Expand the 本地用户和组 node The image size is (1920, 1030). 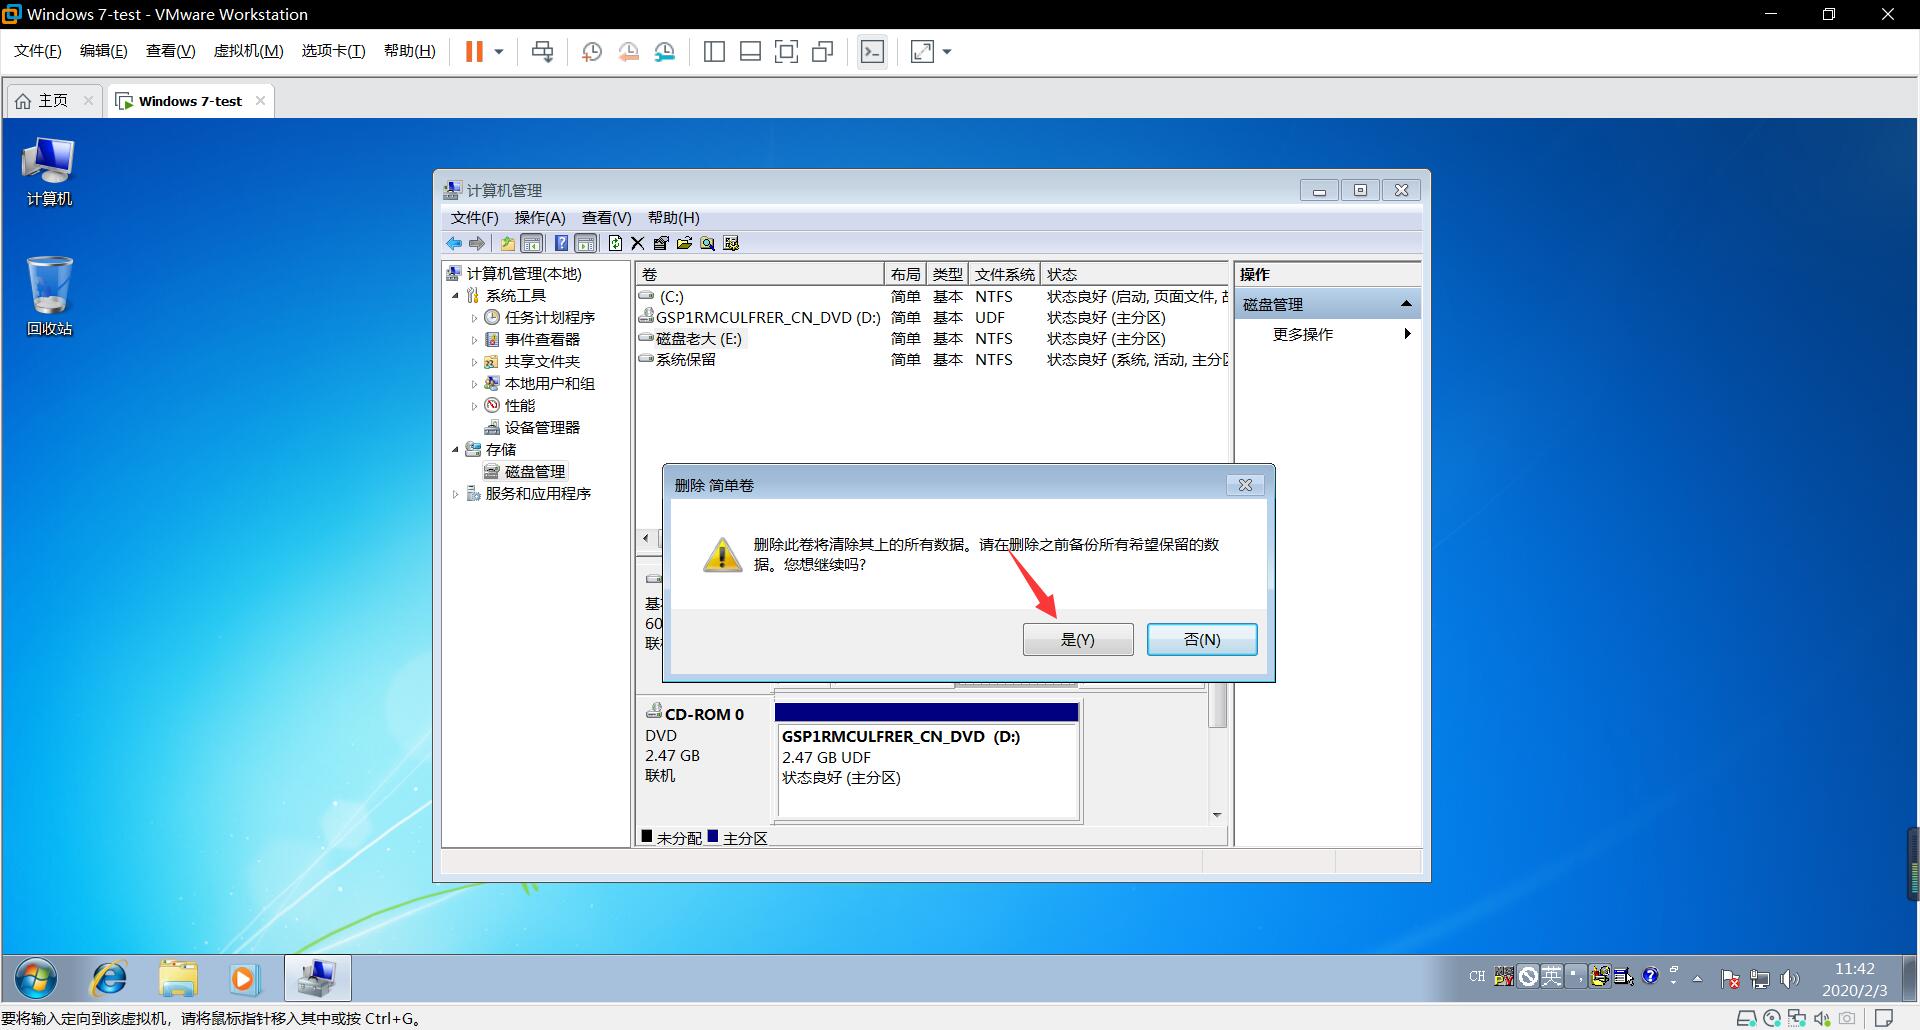tap(474, 384)
